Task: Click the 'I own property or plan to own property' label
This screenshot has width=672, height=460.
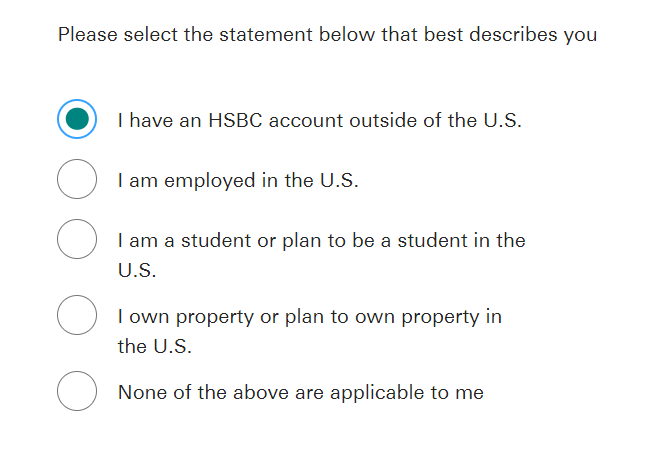Action: click(x=309, y=331)
